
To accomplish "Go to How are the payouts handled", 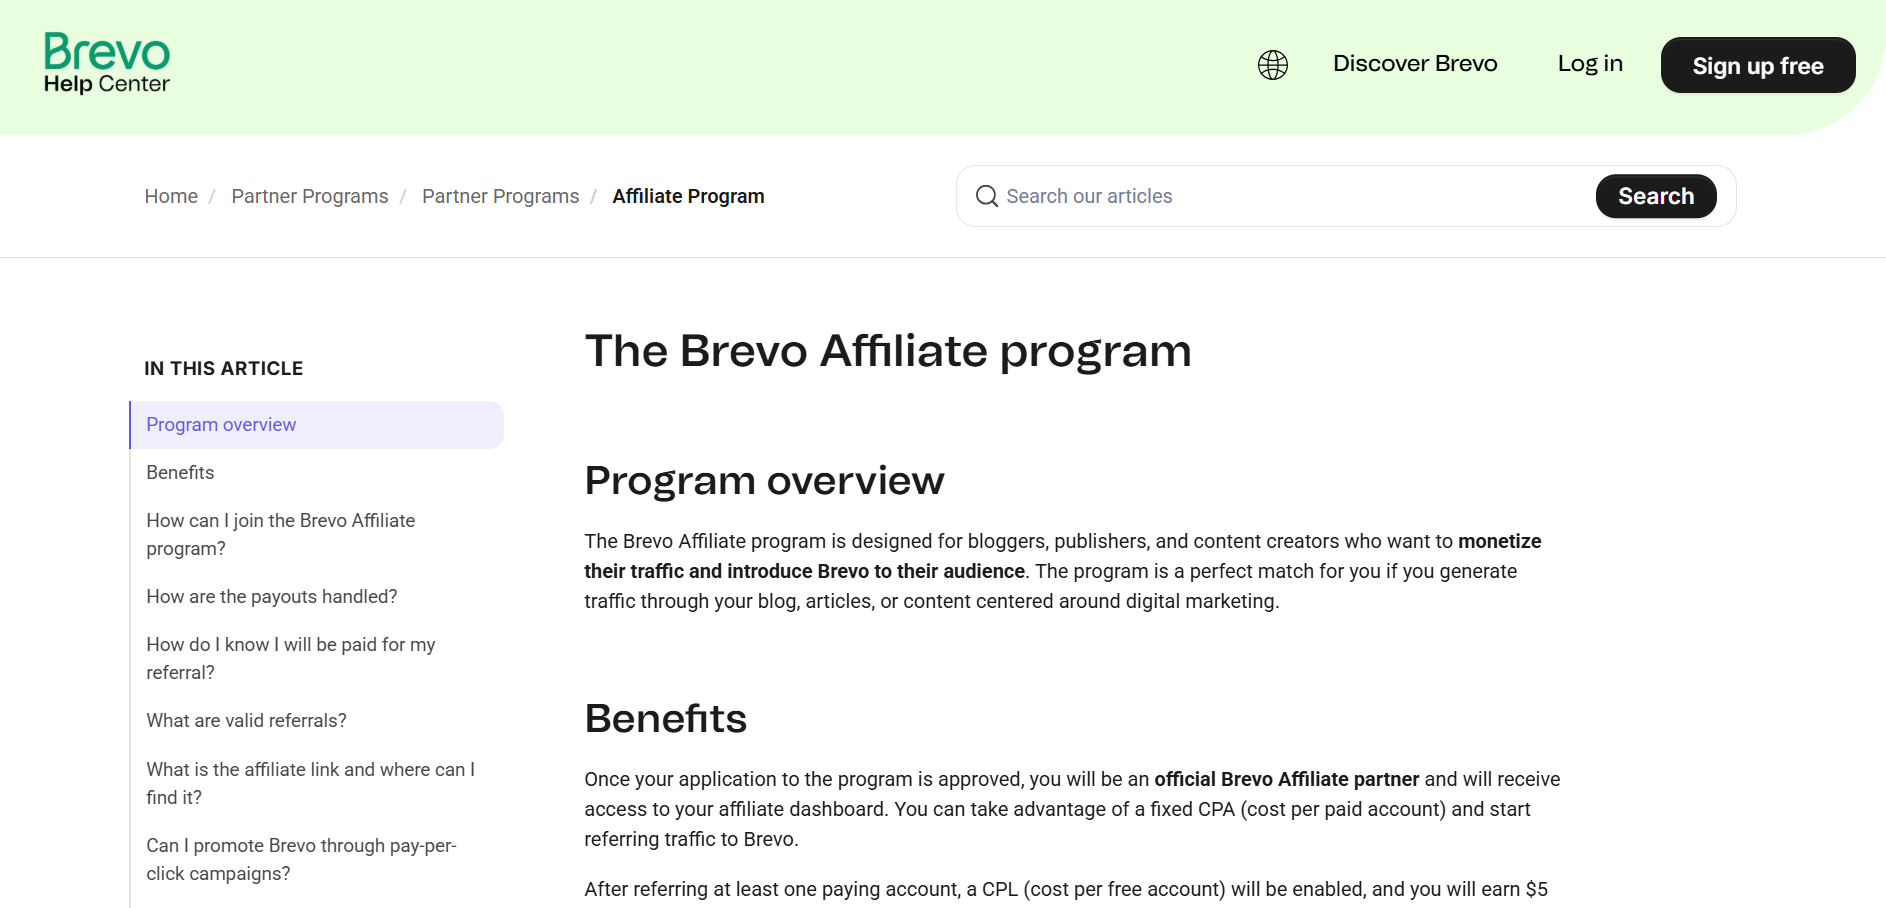I will 271,597.
